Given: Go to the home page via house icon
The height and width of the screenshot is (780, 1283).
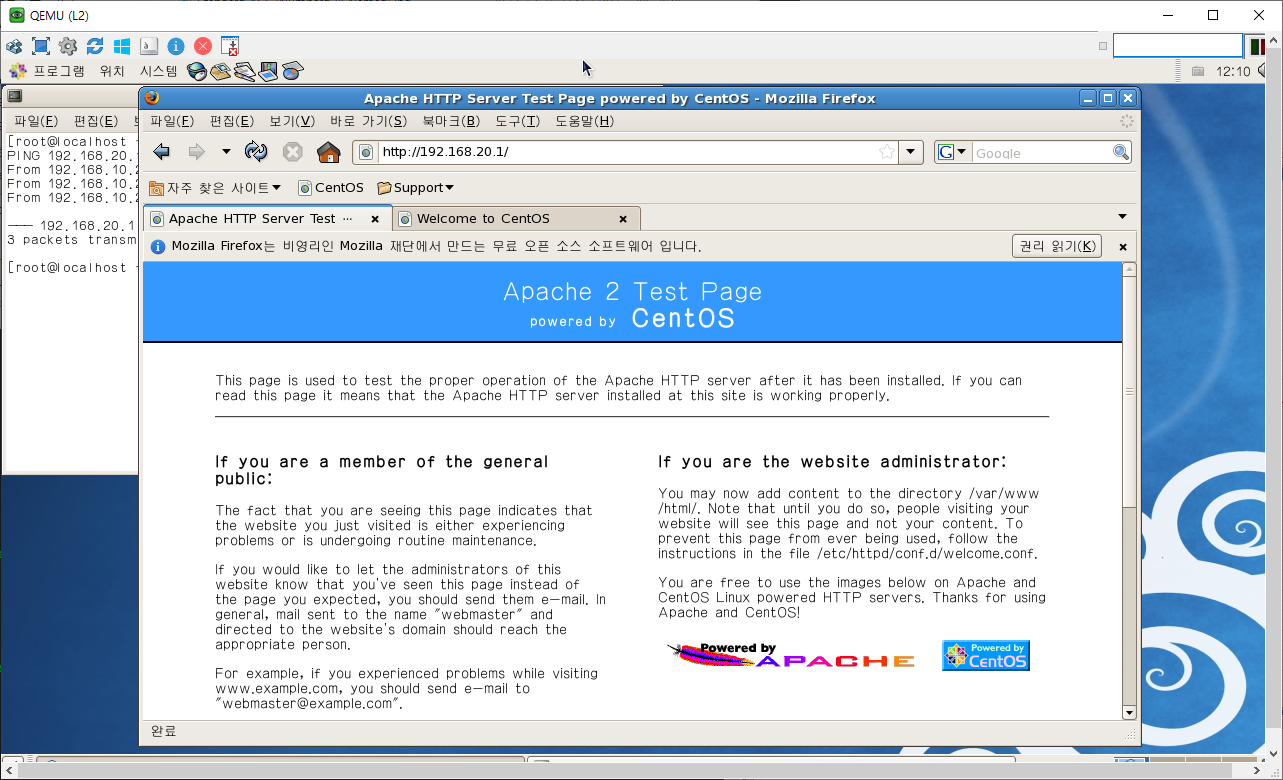Looking at the screenshot, I should pyautogui.click(x=328, y=152).
